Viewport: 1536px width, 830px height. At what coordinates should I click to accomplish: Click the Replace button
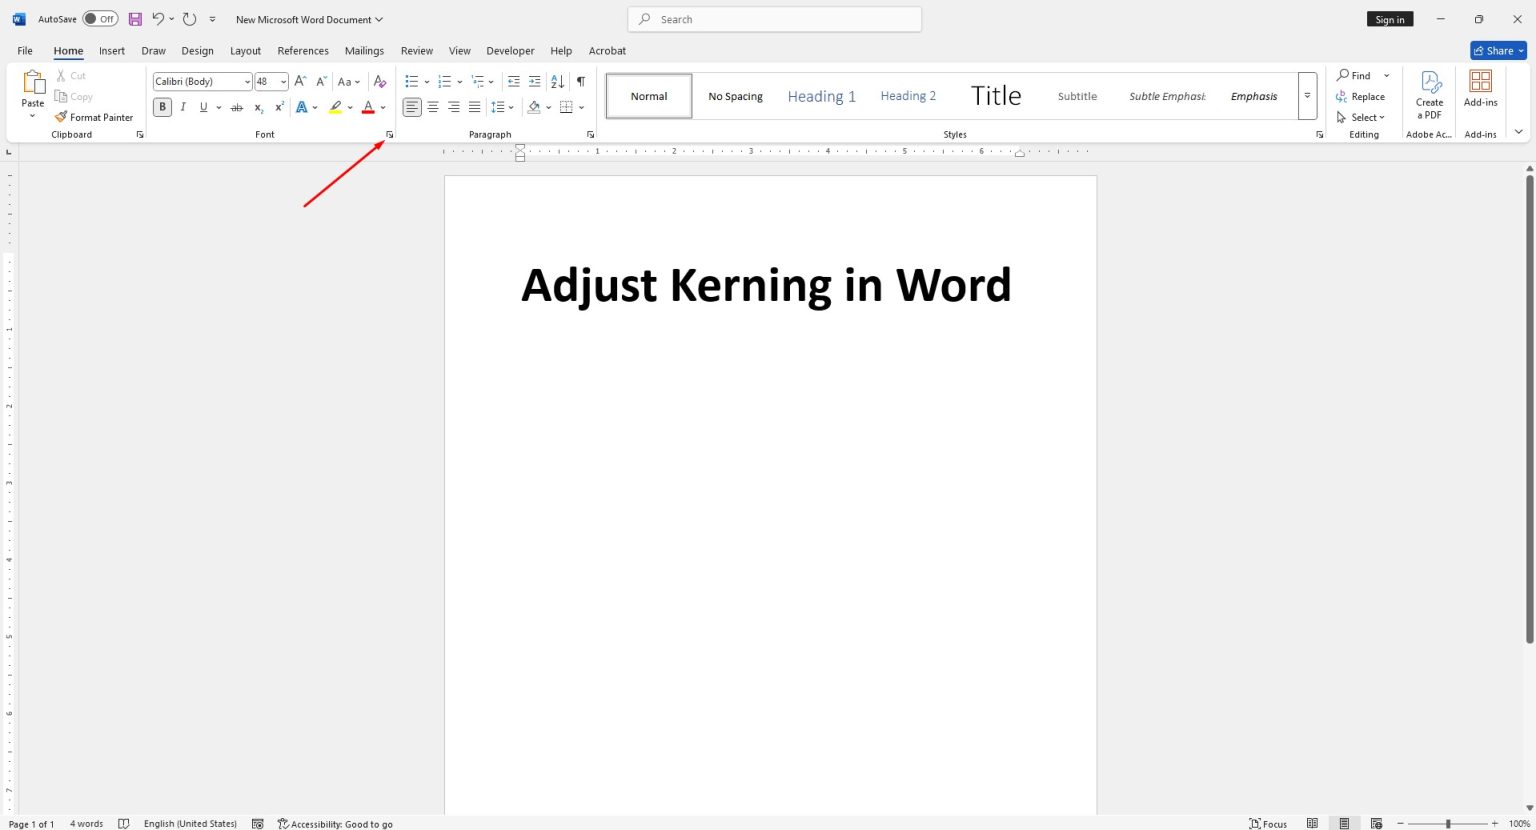1361,96
